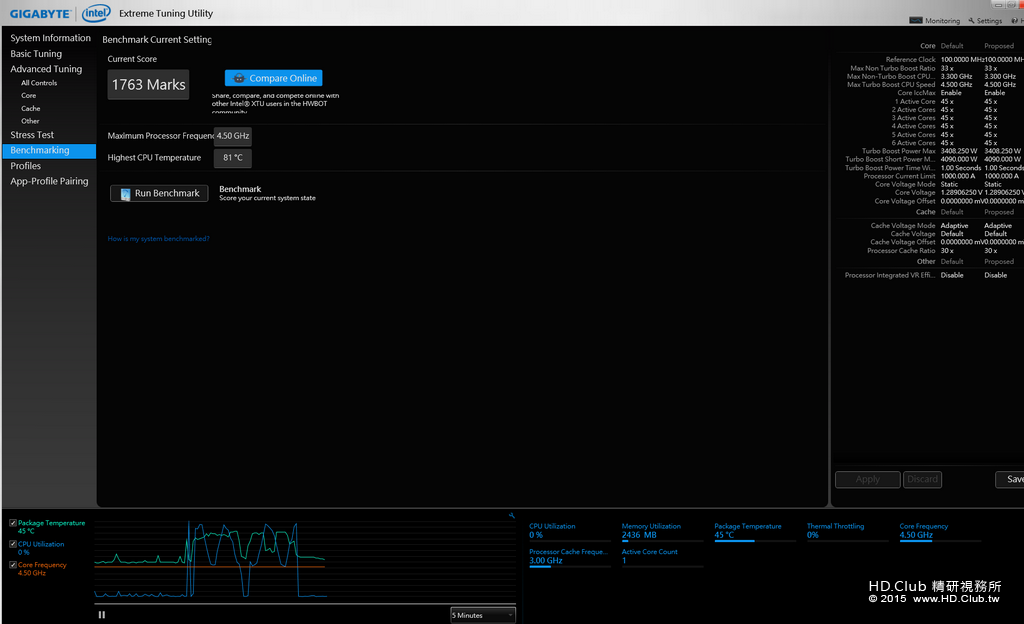Select Core under Advanced Tuning
This screenshot has height=624, width=1024.
coord(29,95)
